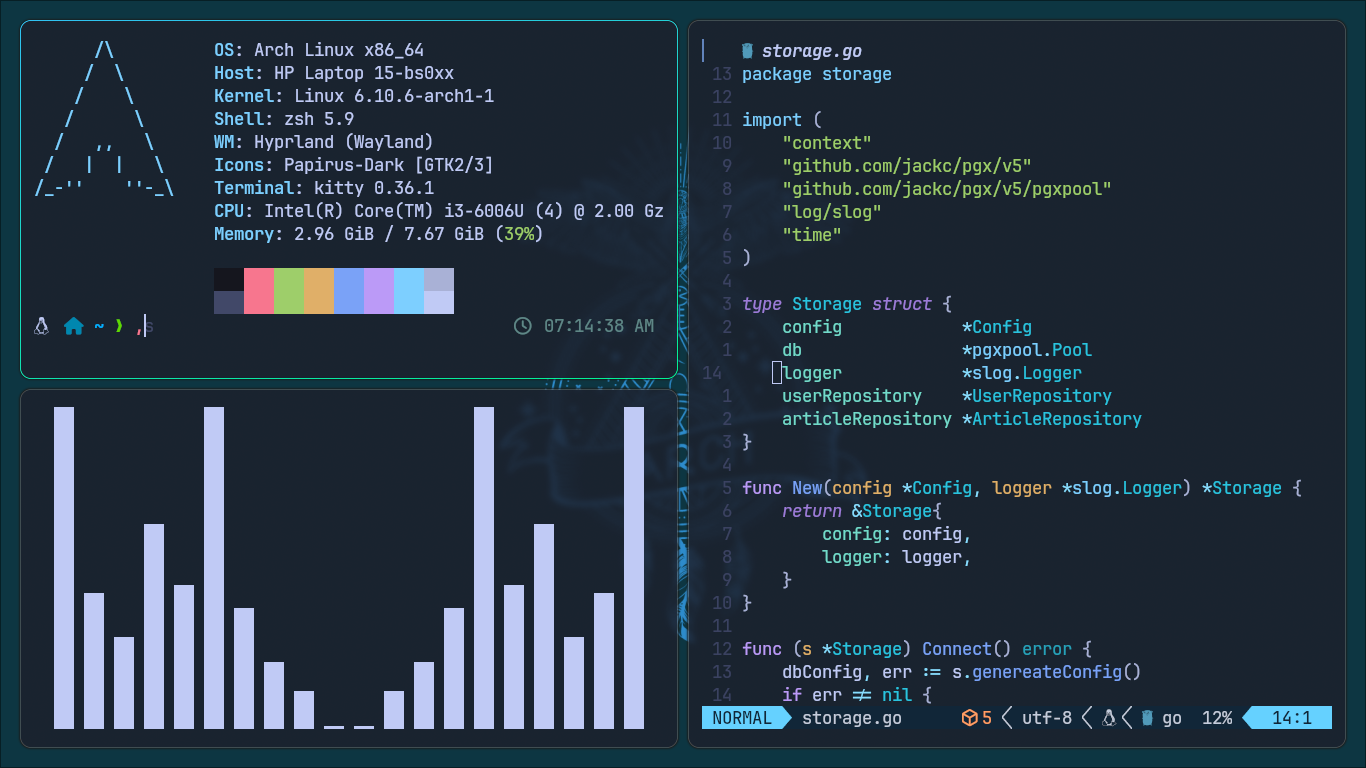Click the clock icon next to the time
1366x768 pixels.
pyautogui.click(x=522, y=326)
